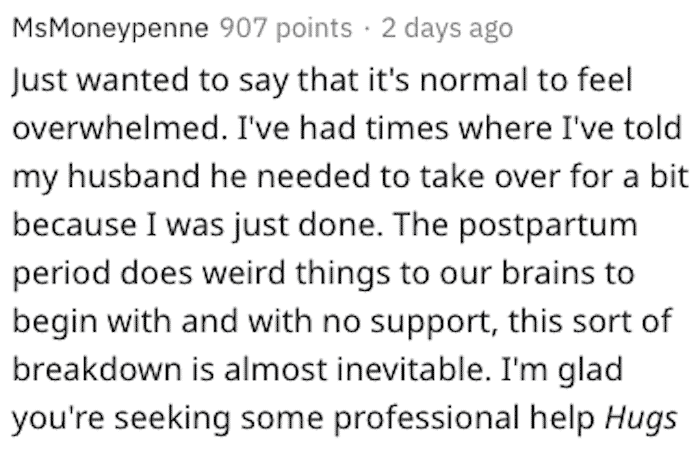Click the italic word "Hugs"
700x453 pixels.
tap(641, 419)
